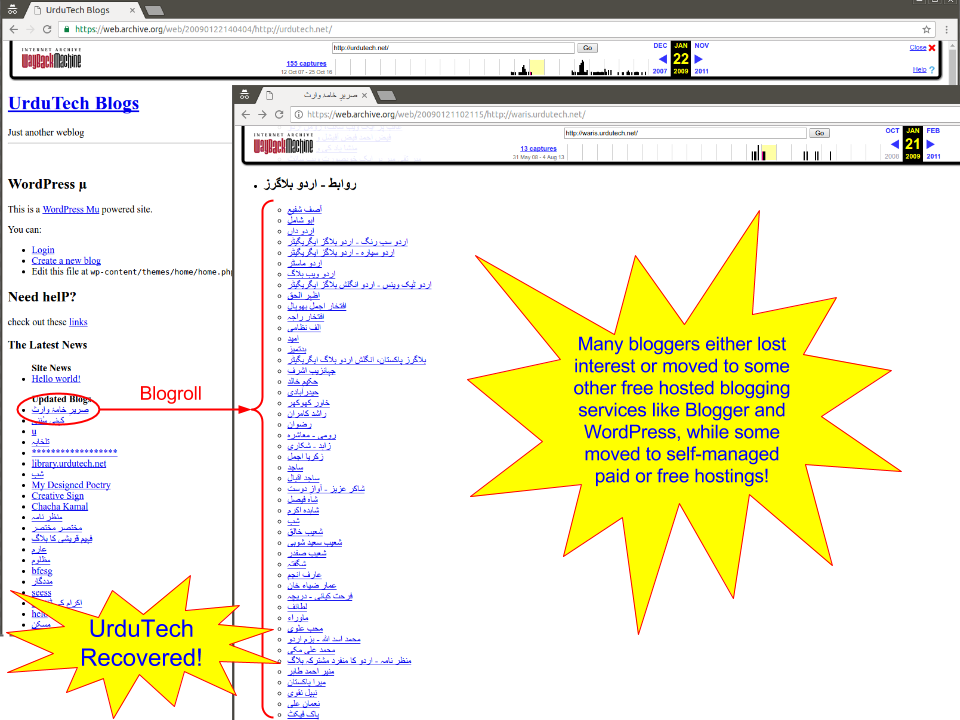Click incognito icon in front window title bar
Image resolution: width=960 pixels, height=720 pixels.
244,95
